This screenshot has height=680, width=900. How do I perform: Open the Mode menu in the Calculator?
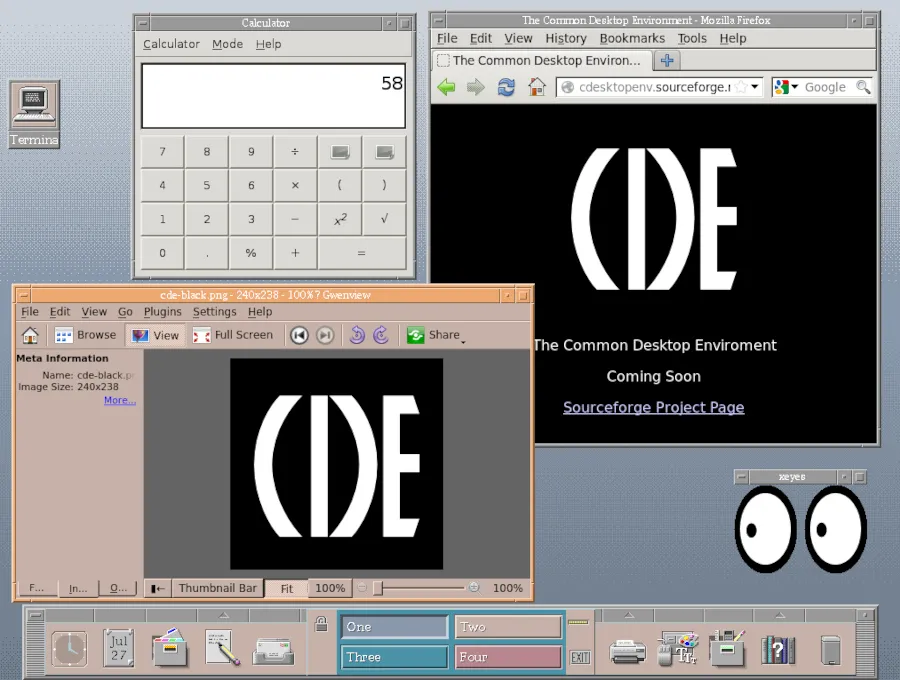point(227,44)
